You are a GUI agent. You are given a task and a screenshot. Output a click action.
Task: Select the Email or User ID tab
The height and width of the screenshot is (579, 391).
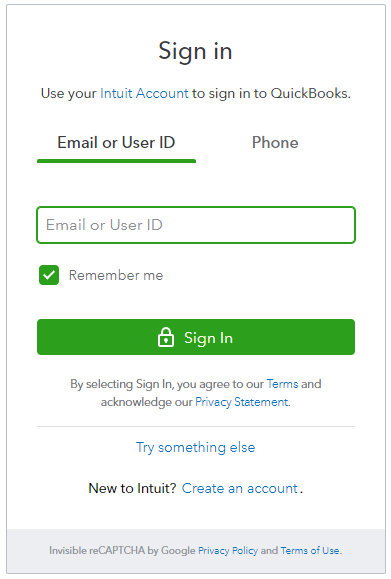tap(116, 143)
